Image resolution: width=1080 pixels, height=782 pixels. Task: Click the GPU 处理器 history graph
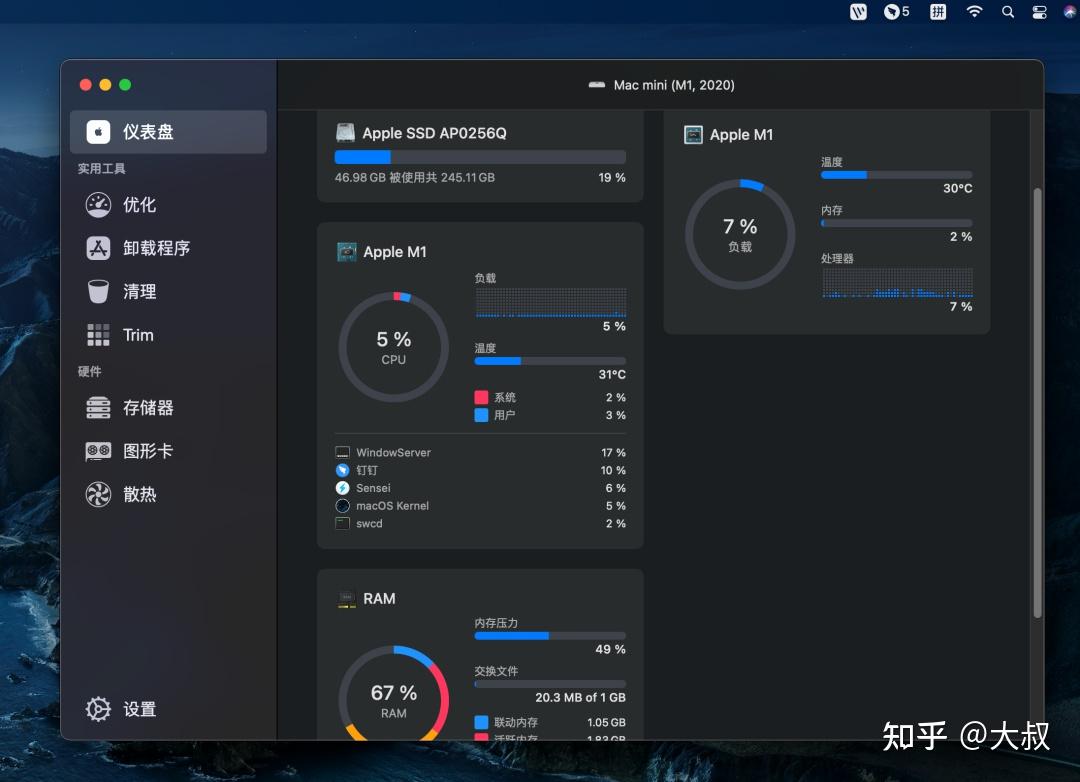pyautogui.click(x=897, y=282)
